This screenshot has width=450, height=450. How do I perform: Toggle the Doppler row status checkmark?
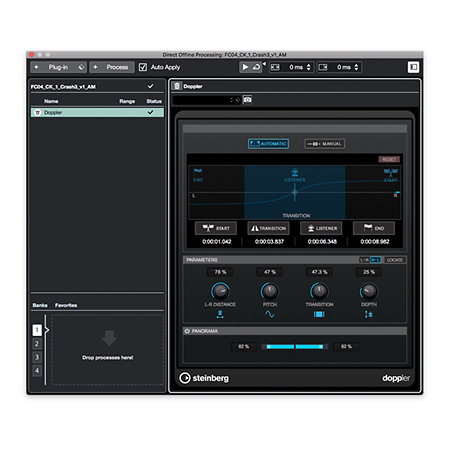150,112
